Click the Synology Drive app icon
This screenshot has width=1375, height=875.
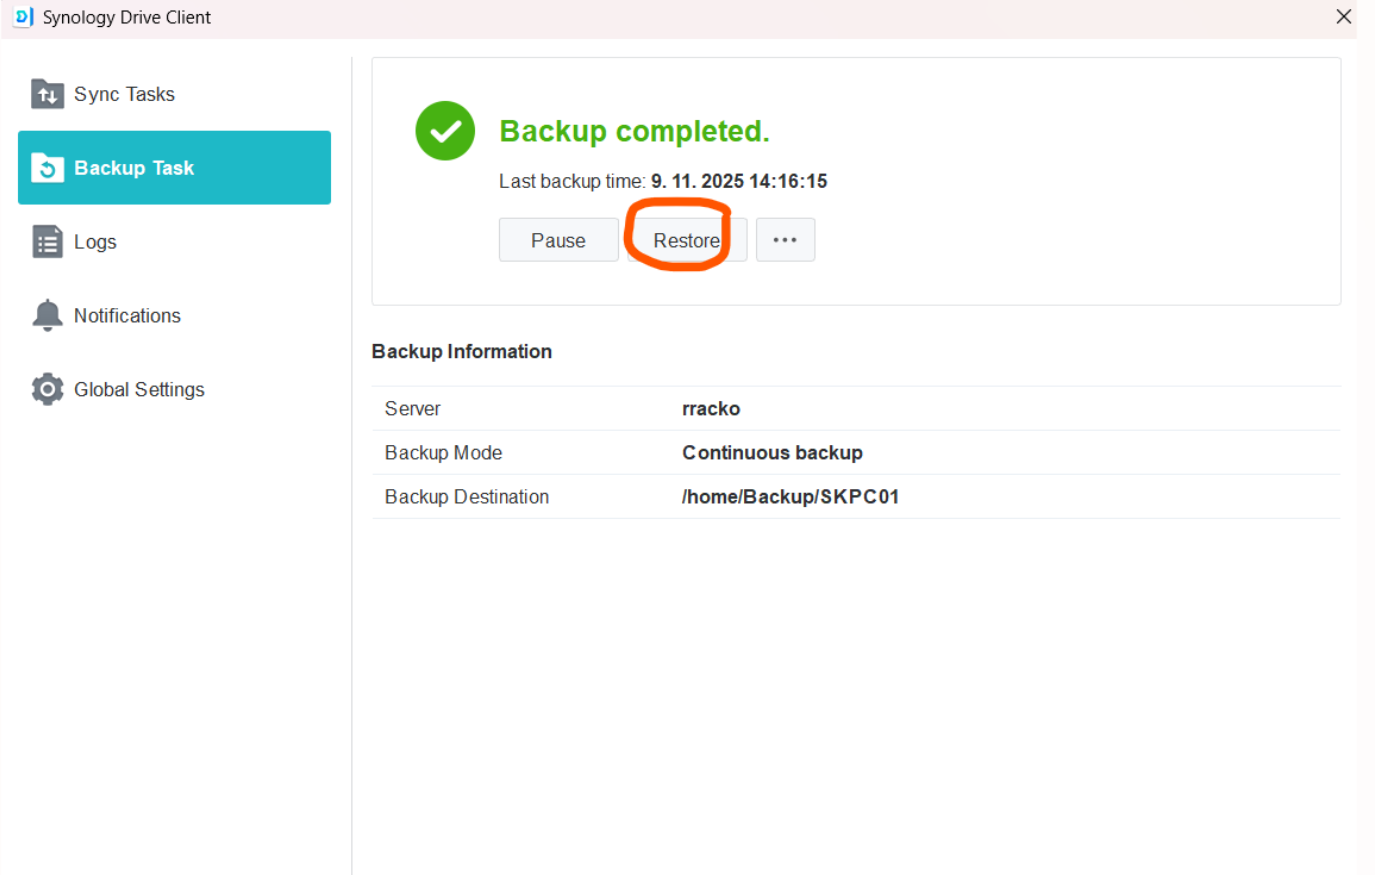23,17
